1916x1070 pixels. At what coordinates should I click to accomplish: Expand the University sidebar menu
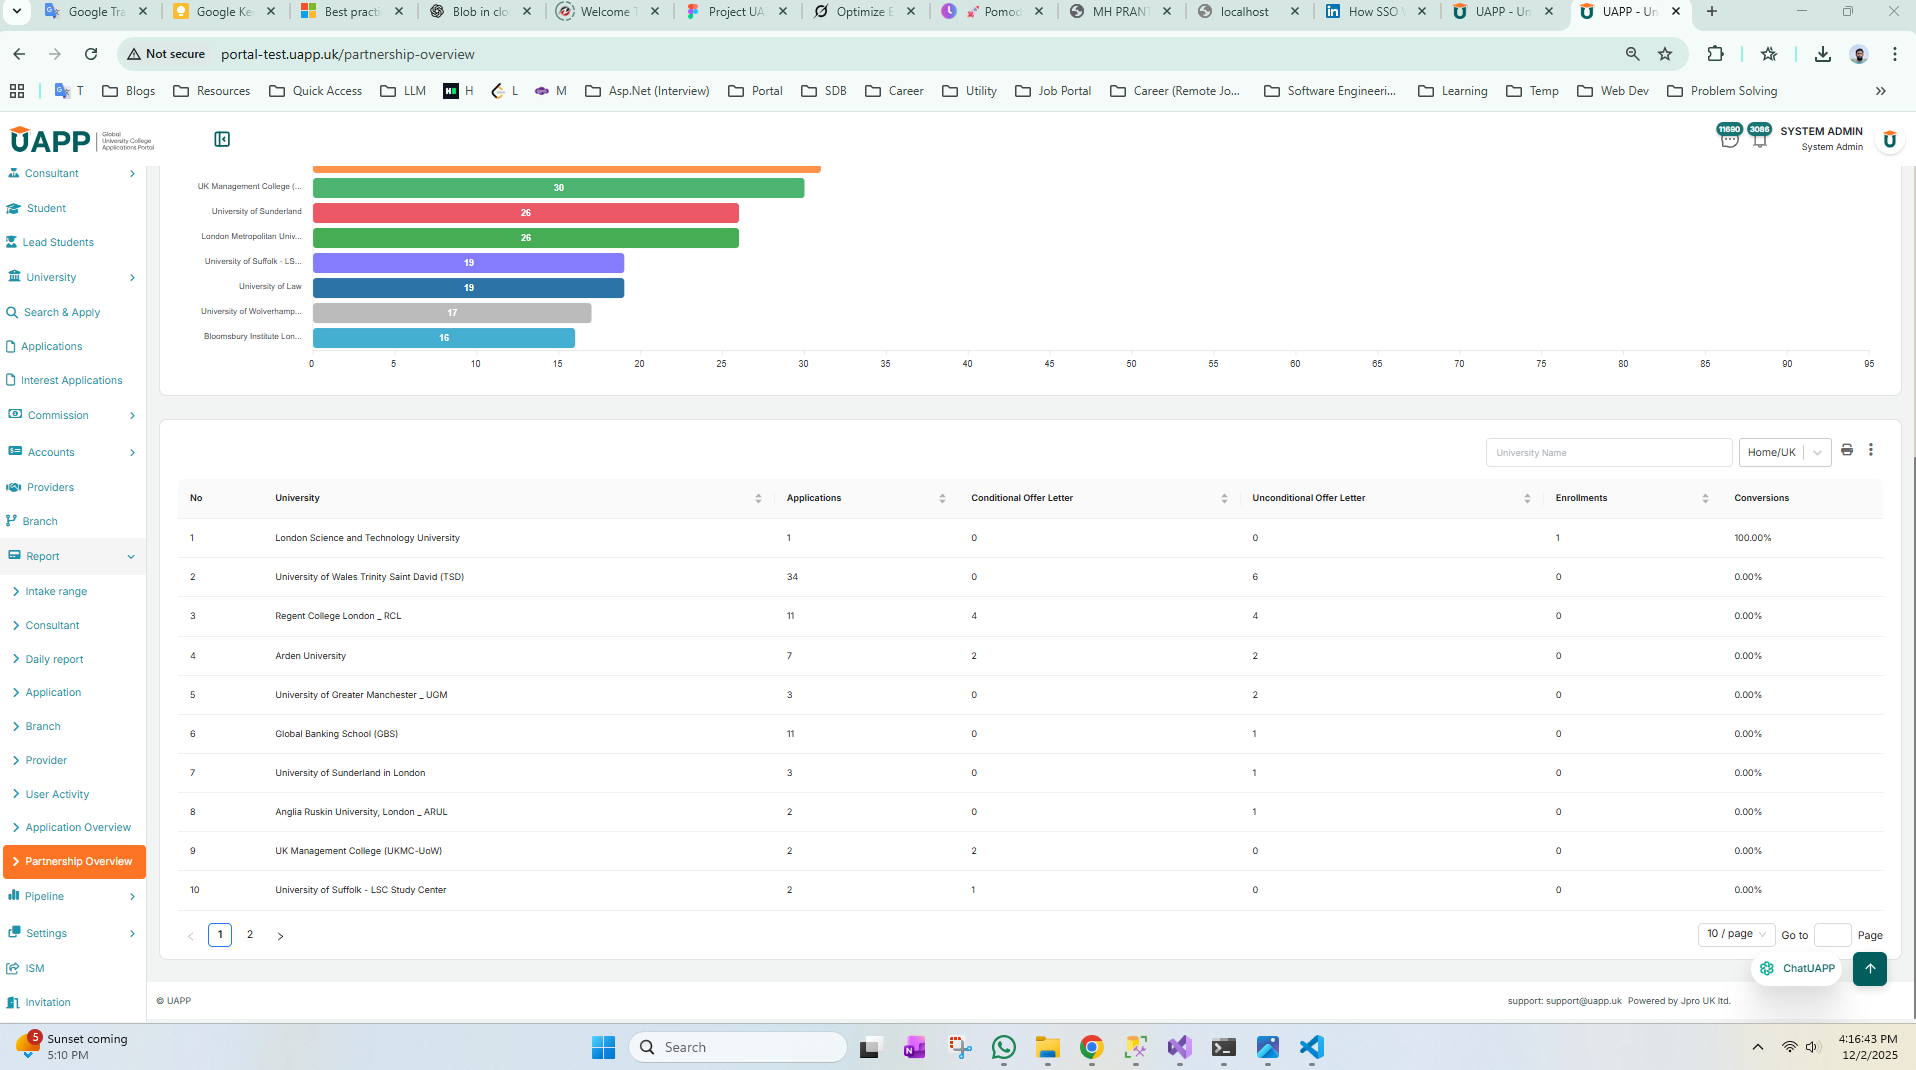click(72, 277)
